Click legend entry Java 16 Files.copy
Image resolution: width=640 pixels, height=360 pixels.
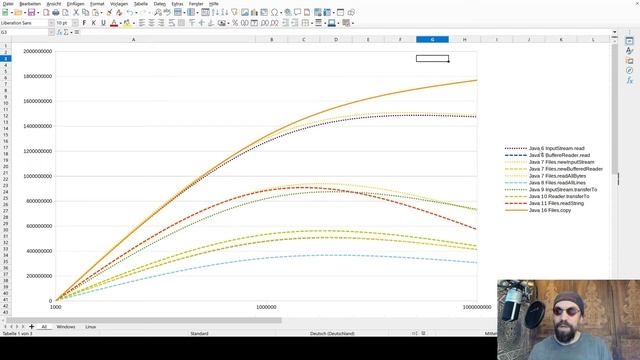549,210
